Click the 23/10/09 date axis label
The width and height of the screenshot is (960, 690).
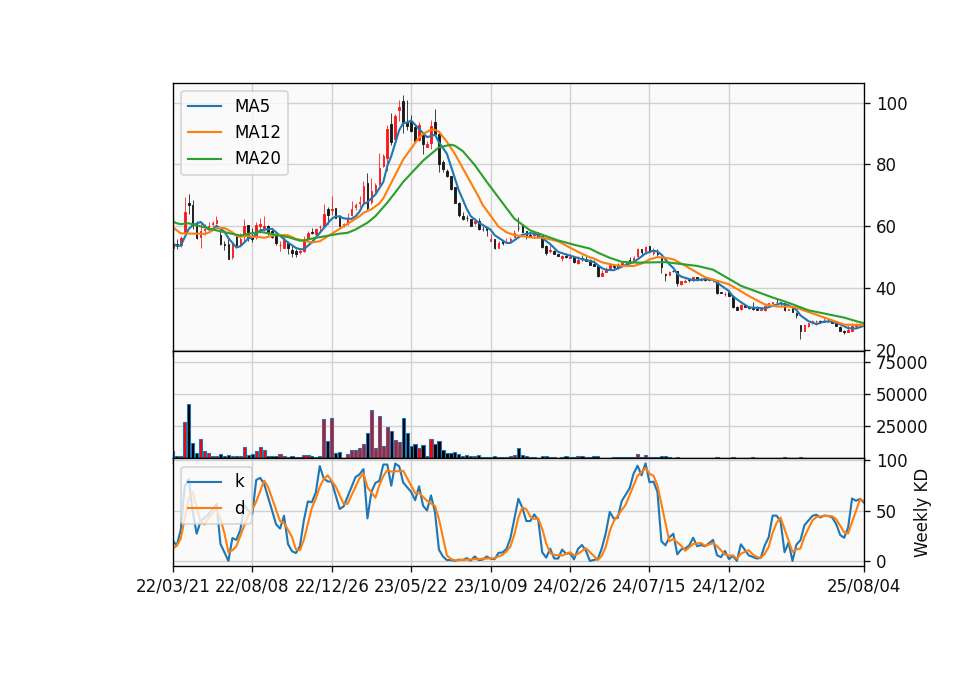click(490, 586)
